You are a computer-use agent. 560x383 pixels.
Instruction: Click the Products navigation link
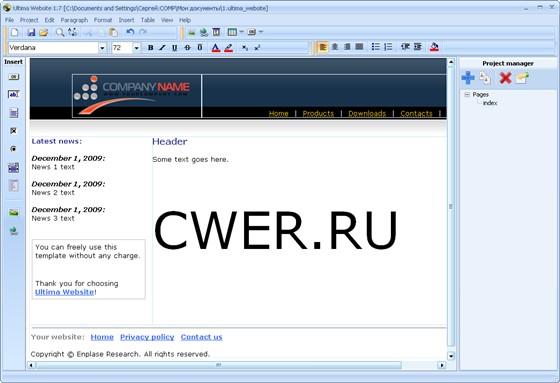click(318, 113)
